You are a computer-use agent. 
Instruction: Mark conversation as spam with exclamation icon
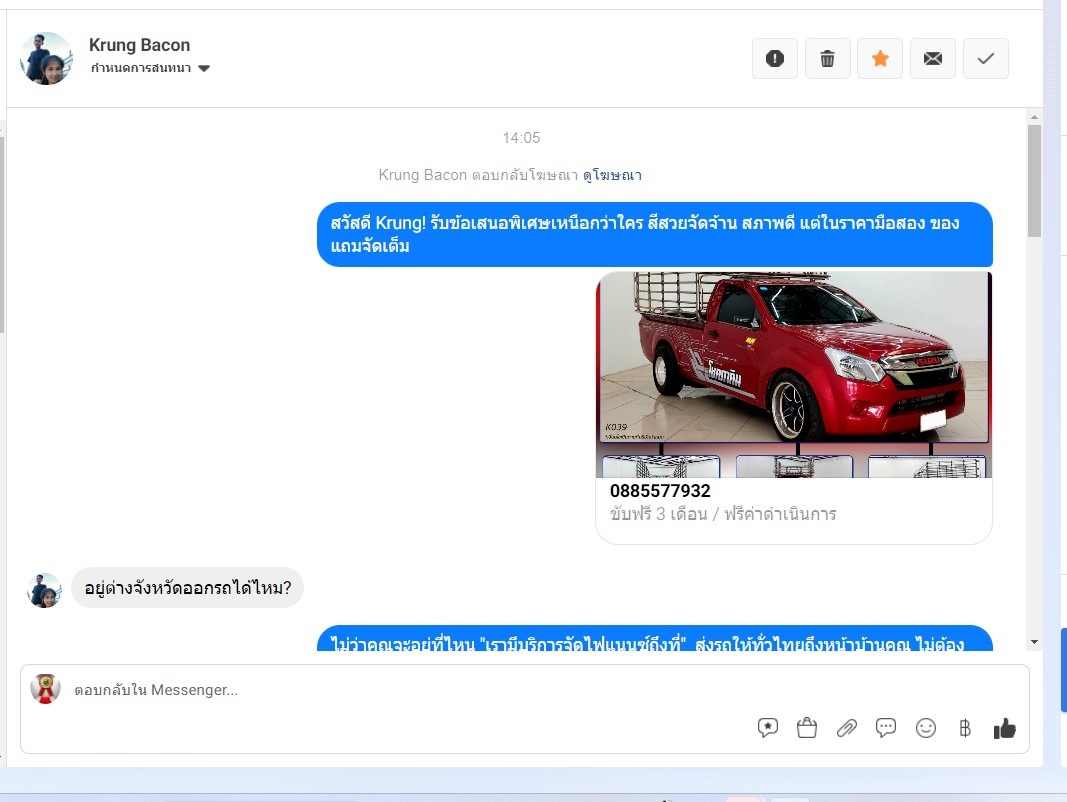click(x=775, y=59)
